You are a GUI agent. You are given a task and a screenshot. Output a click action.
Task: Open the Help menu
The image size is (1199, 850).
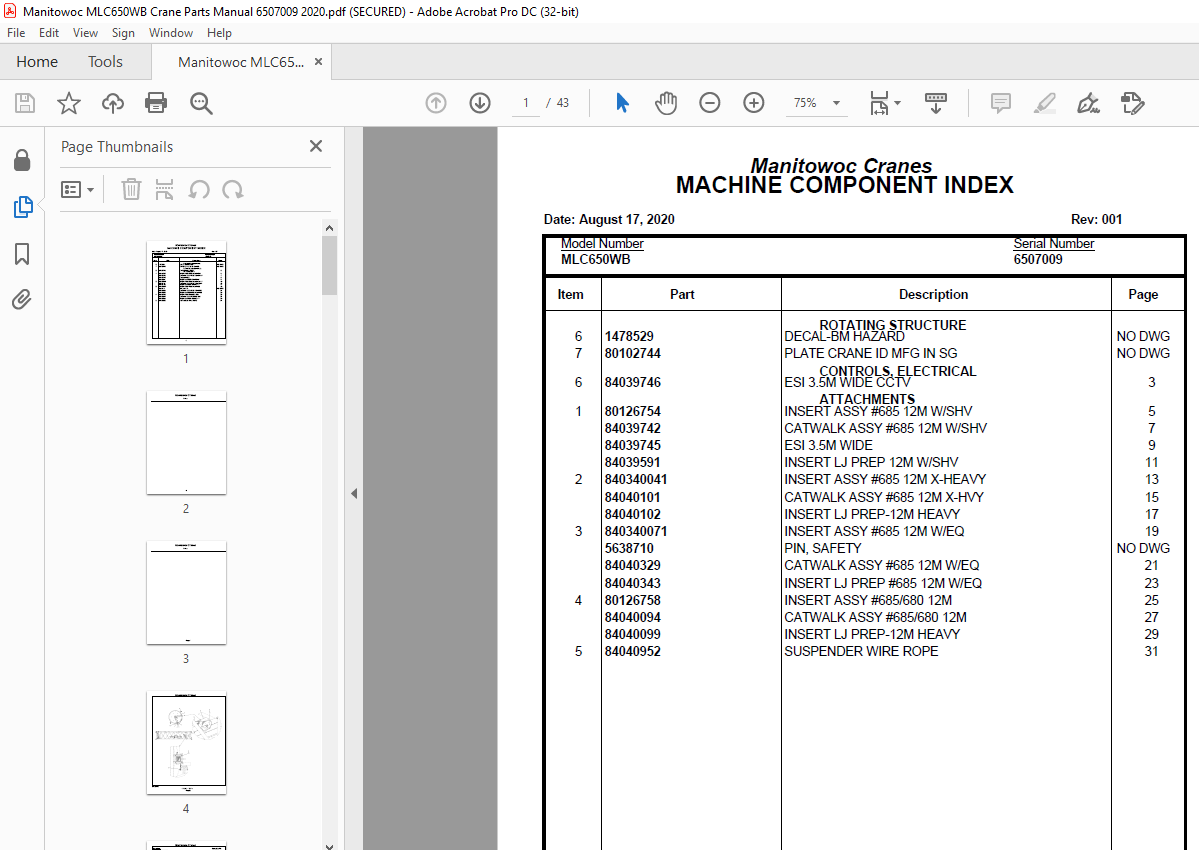tap(219, 33)
